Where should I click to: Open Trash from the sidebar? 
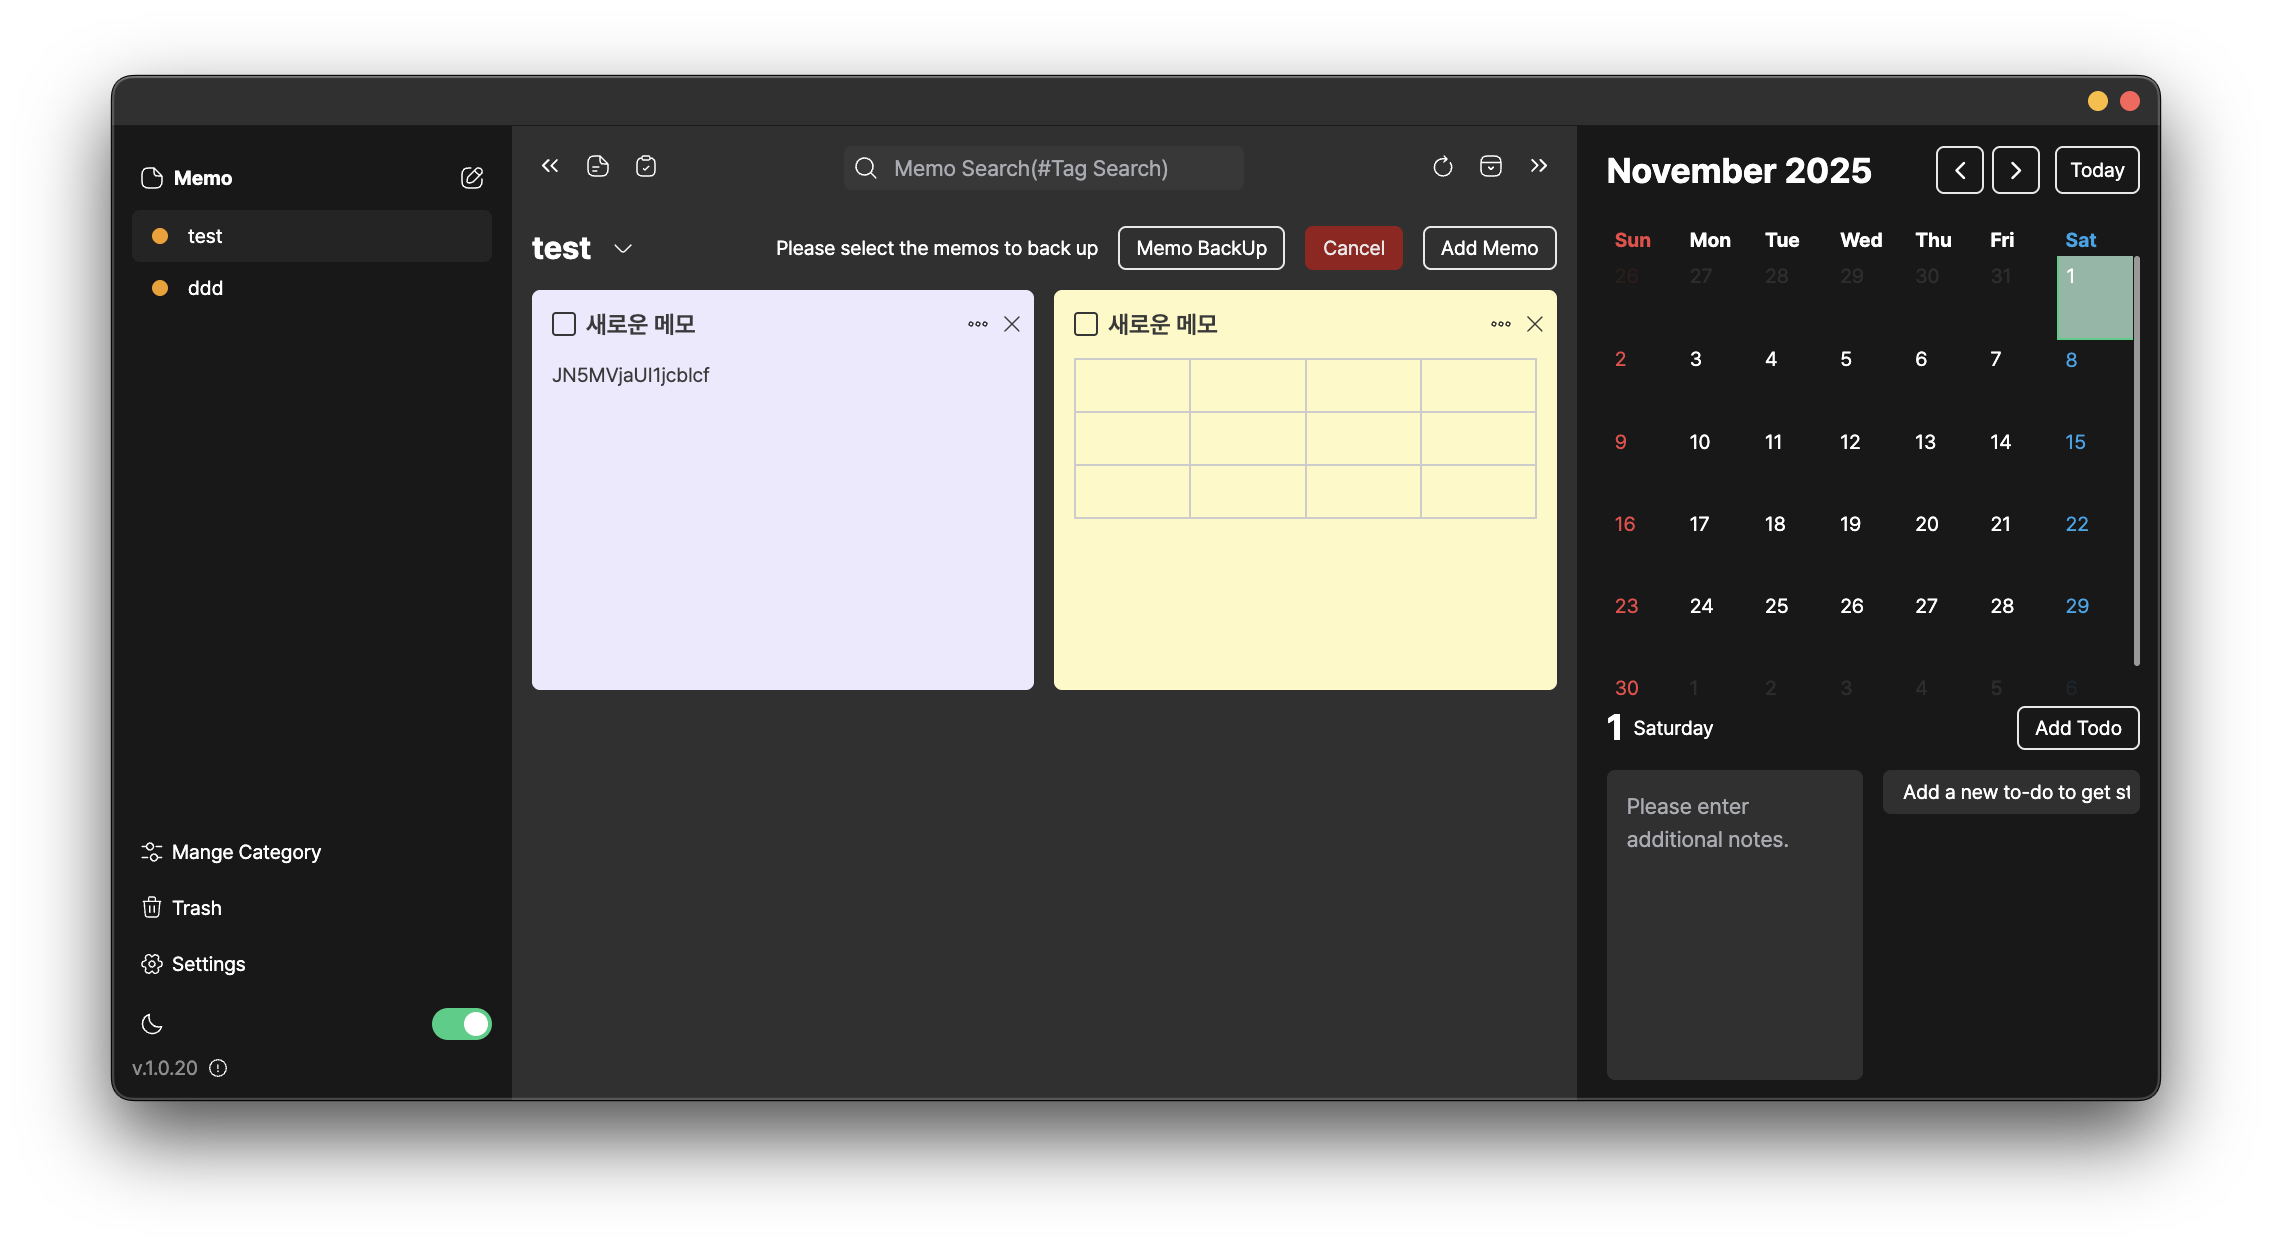pyautogui.click(x=196, y=908)
